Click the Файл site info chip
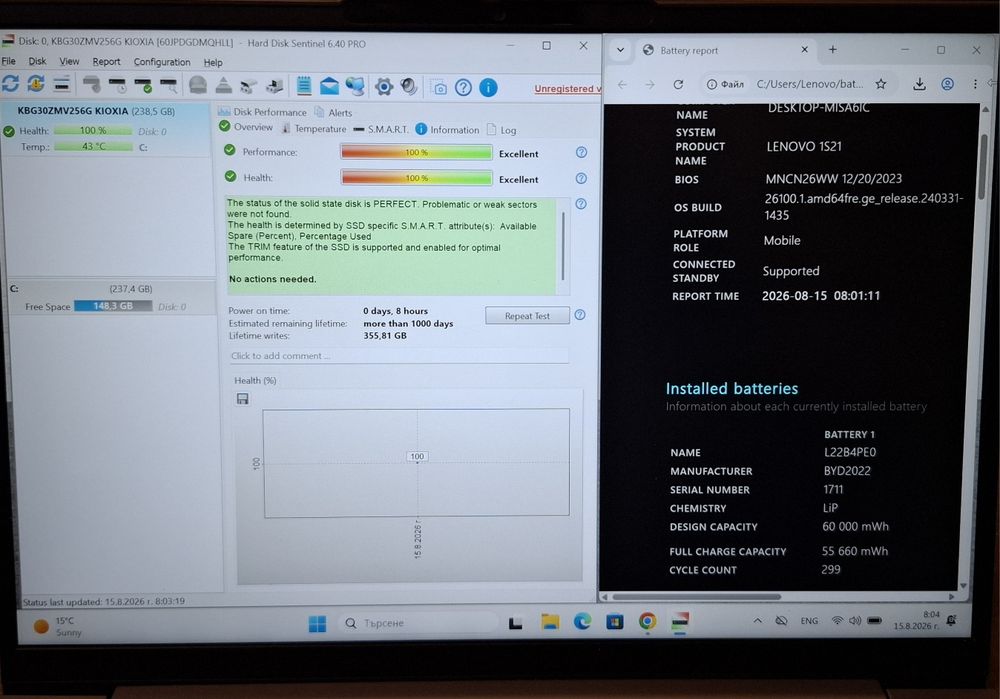This screenshot has width=1000, height=699. pos(725,84)
